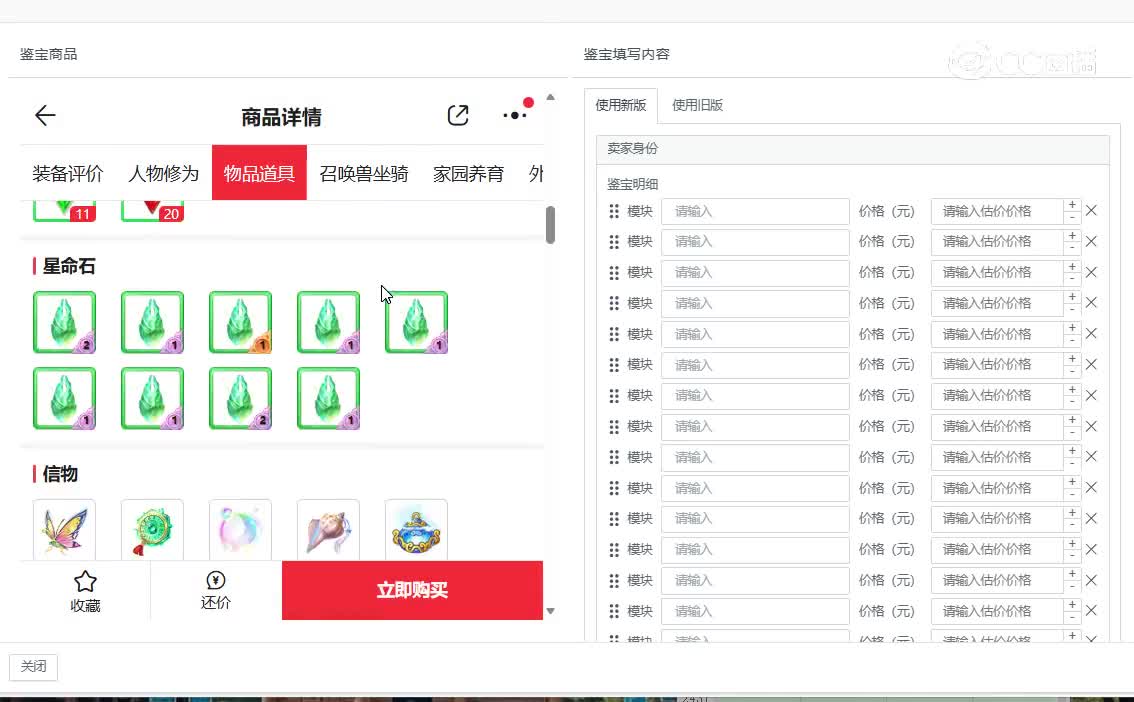
Task: Increase the price with the third row's plus
Action: (x=1073, y=267)
